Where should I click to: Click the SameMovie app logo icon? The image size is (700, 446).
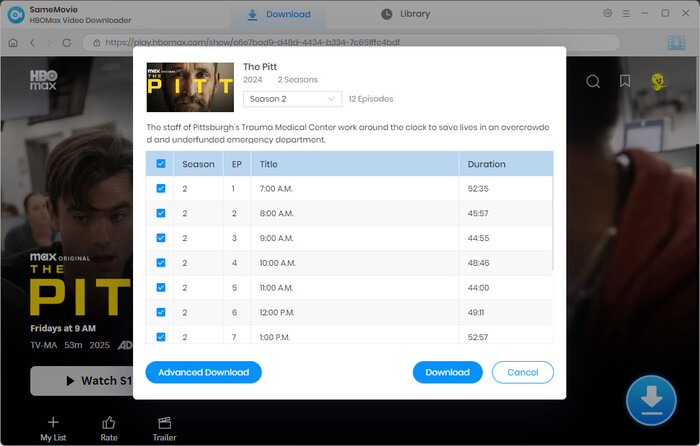[x=16, y=15]
